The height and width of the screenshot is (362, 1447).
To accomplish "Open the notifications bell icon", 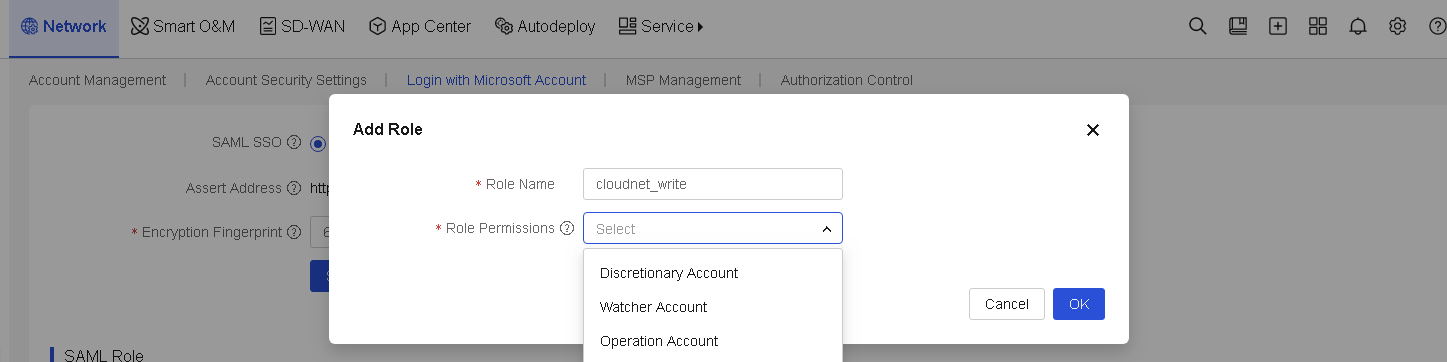I will click(1357, 27).
